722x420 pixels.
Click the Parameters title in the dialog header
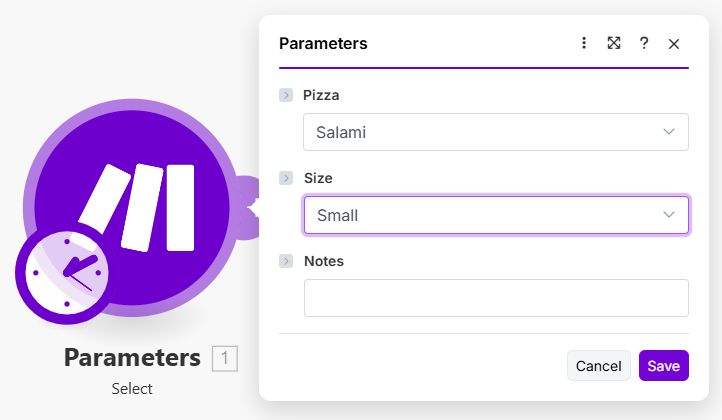(323, 44)
